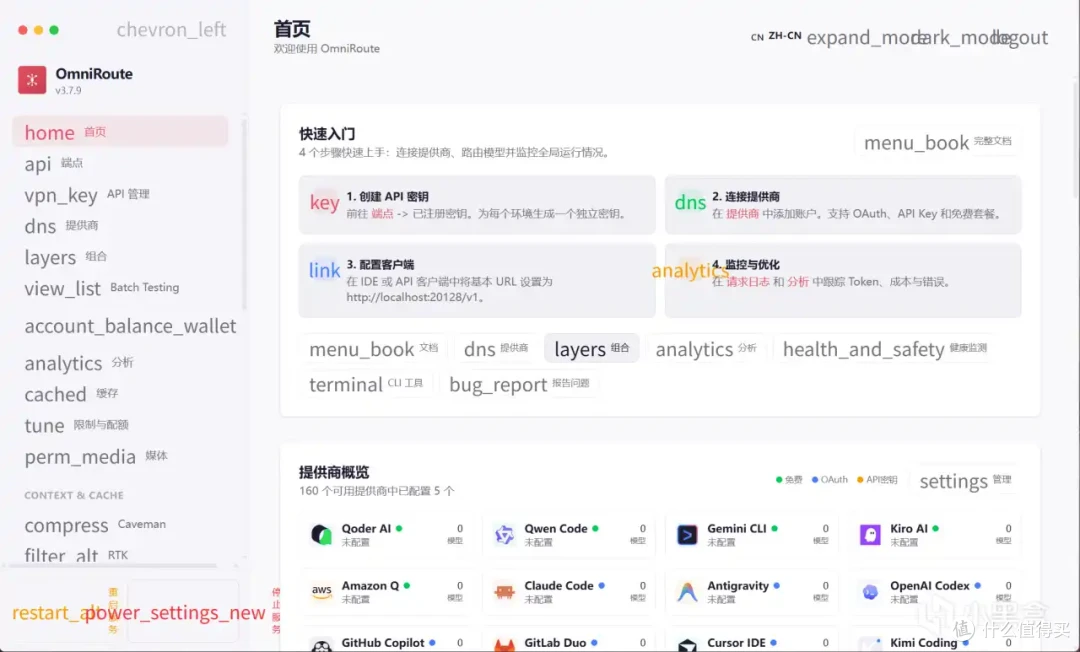Open step 4 监控与优化 card
Screen dimensions: 1080x652
[x=842, y=280]
